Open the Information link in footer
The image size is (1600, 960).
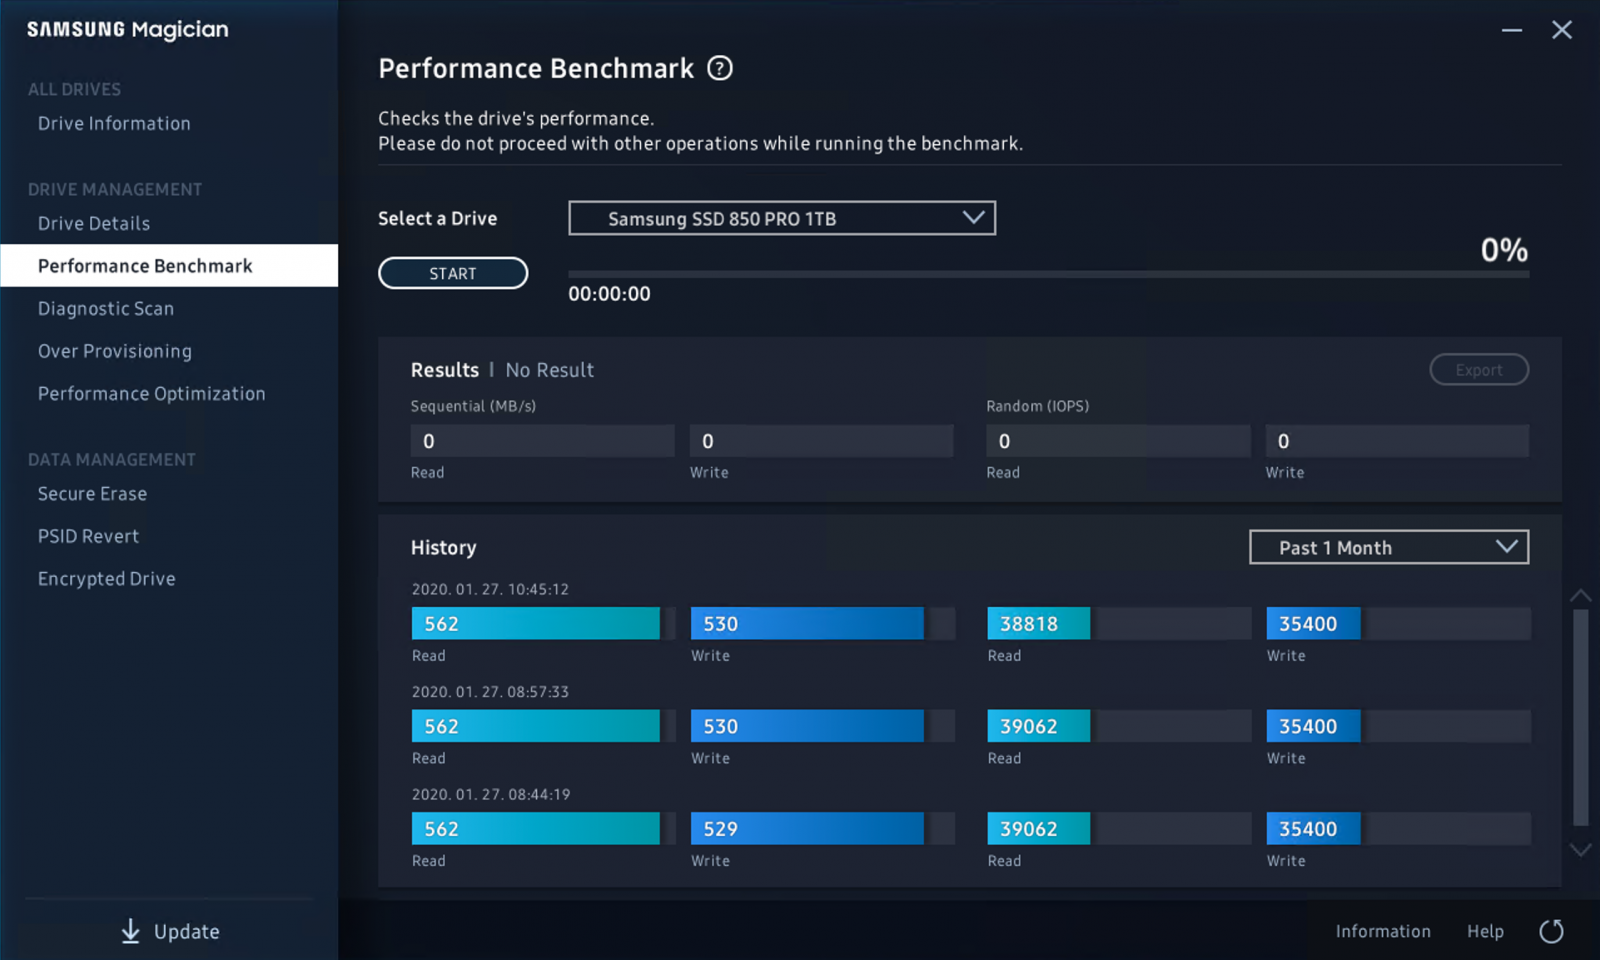[1382, 931]
